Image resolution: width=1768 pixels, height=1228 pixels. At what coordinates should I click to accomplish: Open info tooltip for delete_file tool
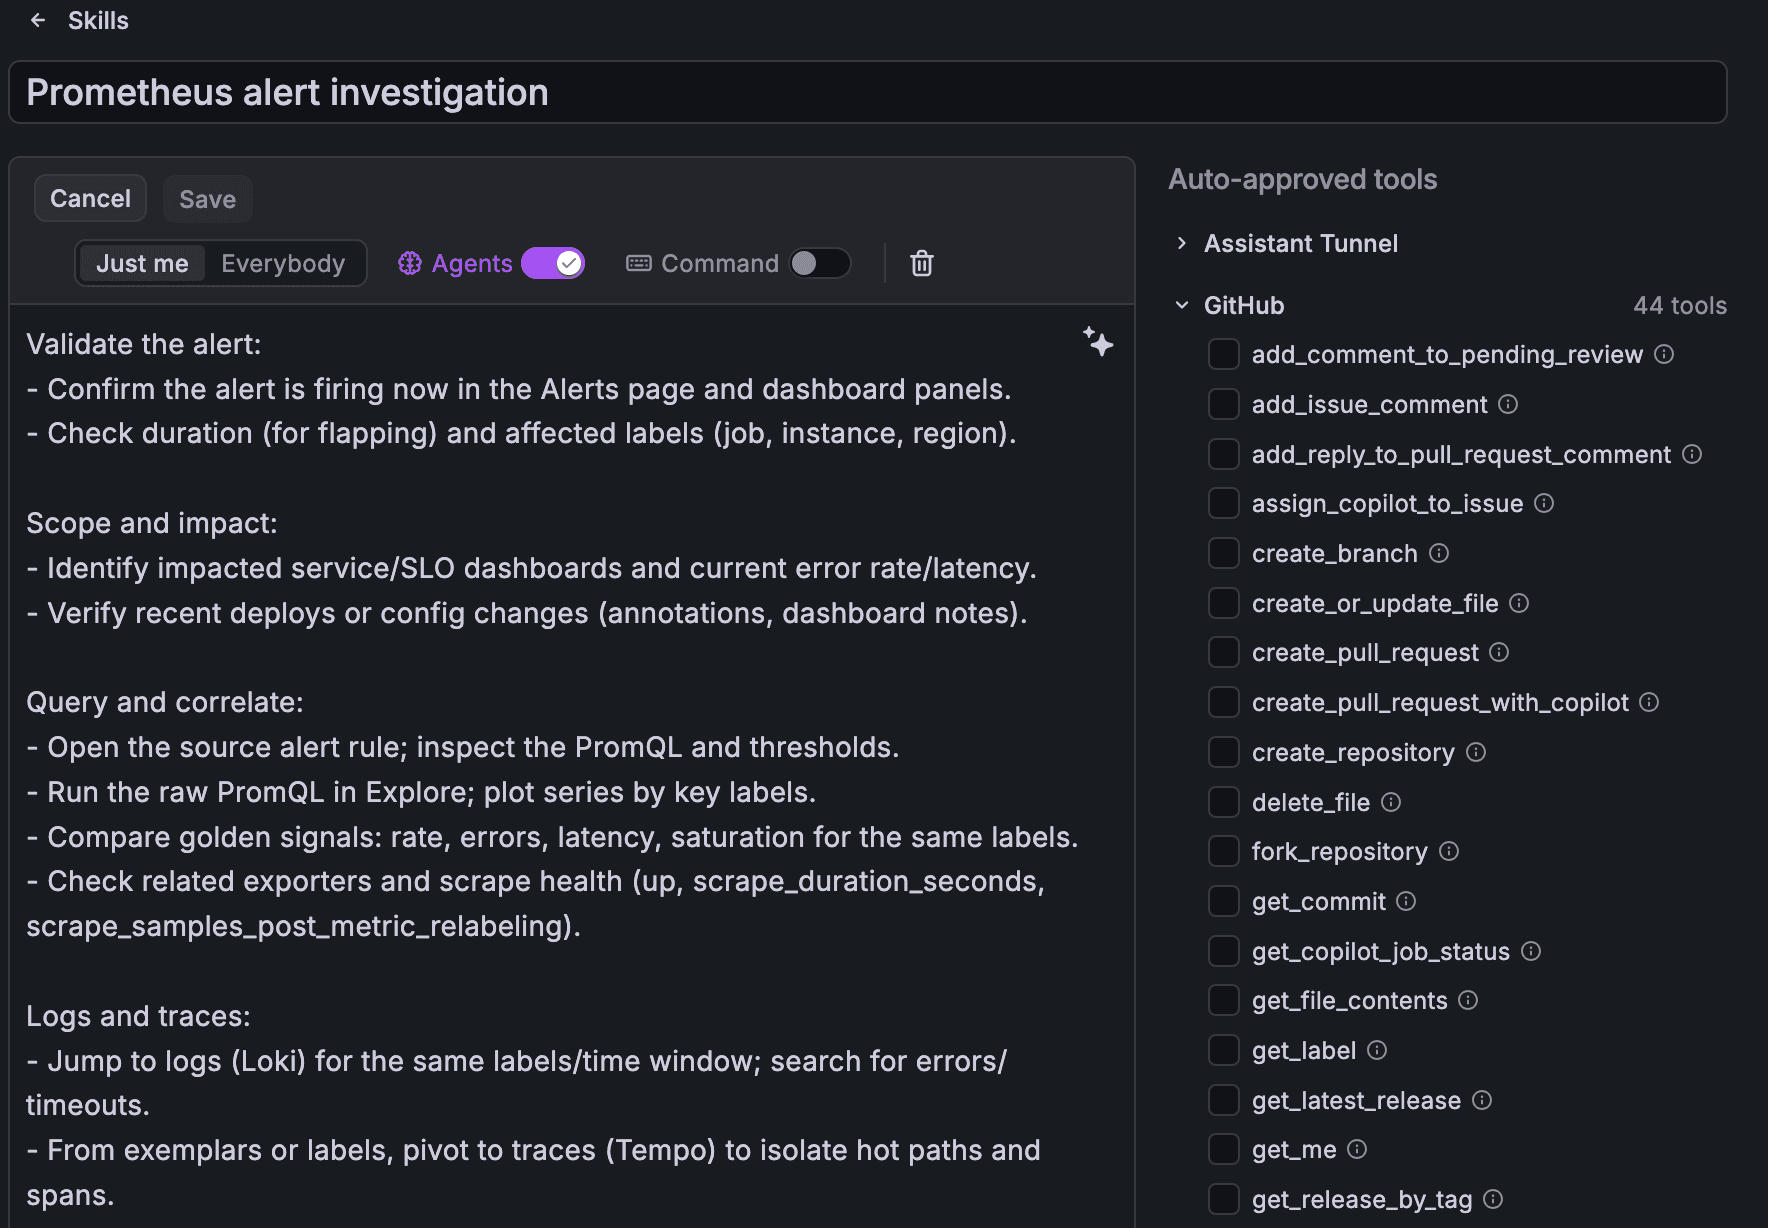[x=1392, y=802]
